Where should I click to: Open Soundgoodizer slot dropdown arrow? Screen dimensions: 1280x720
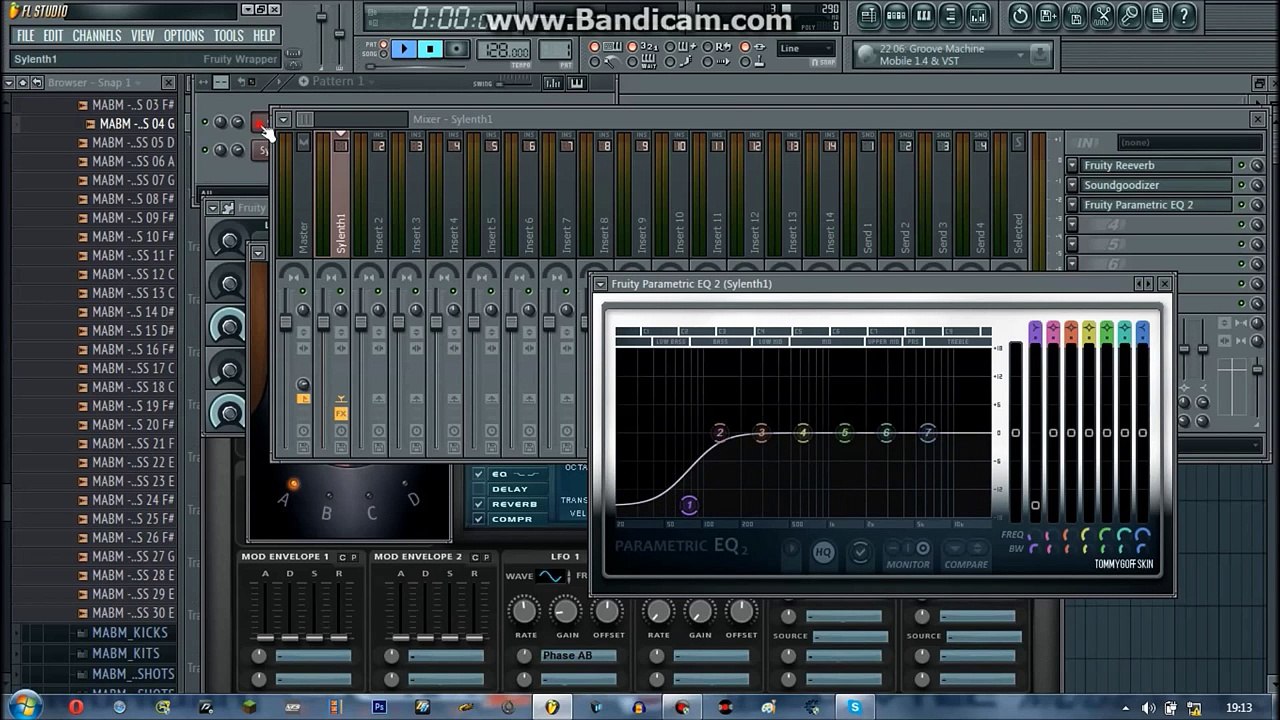coord(1072,185)
